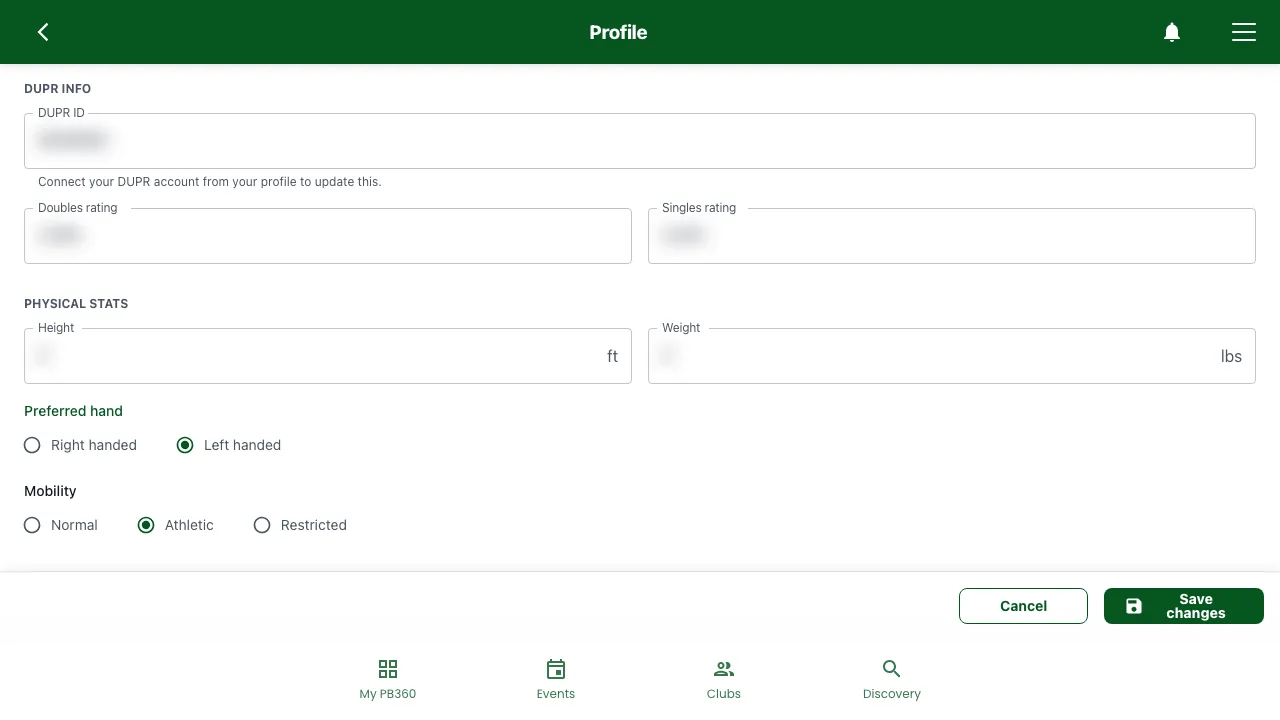Click the Clubs people icon
This screenshot has height=720, width=1280.
(x=724, y=669)
